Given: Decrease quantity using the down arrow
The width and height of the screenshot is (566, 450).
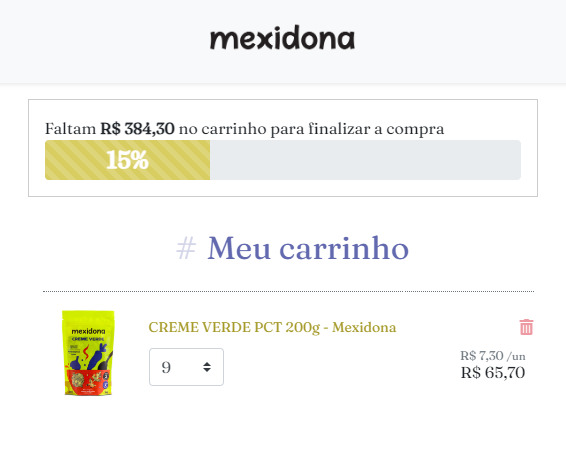Looking at the screenshot, I should pyautogui.click(x=207, y=370).
